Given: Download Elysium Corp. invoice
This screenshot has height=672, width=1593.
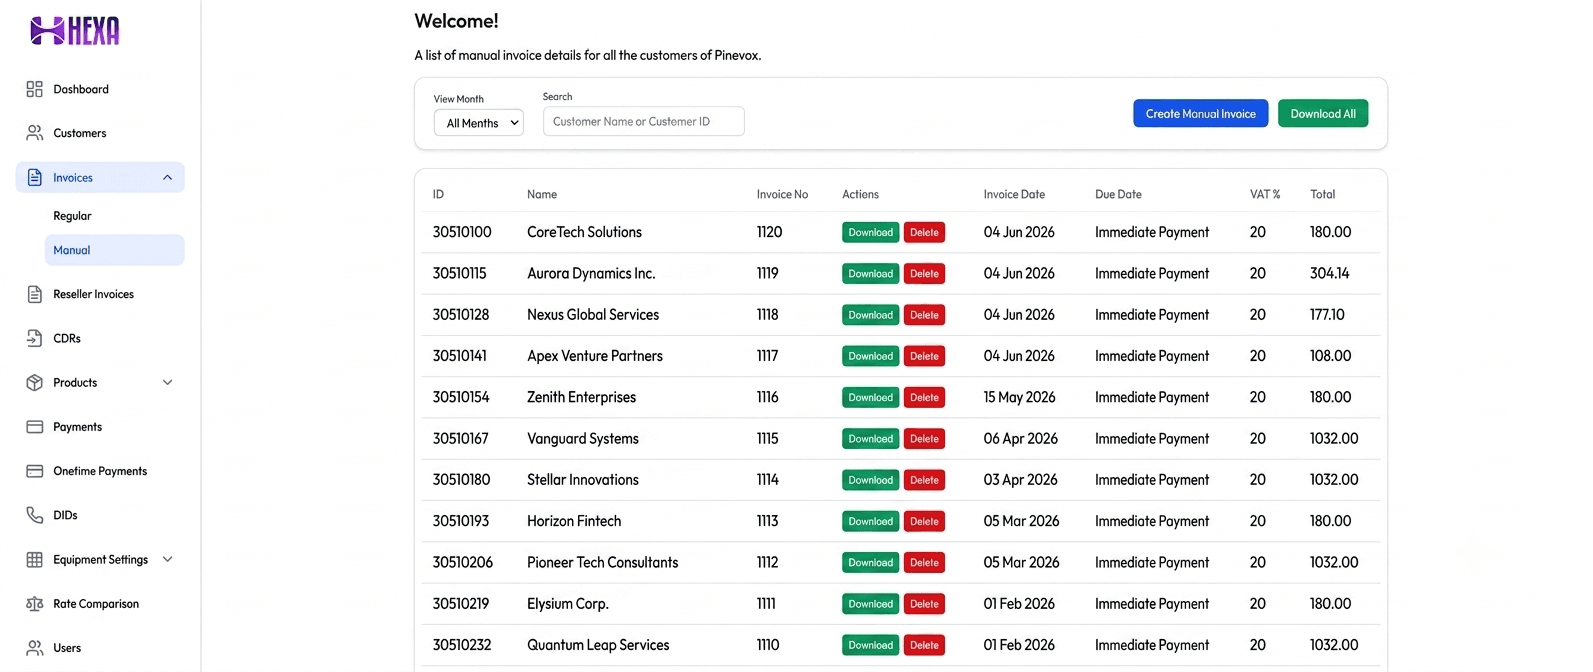Looking at the screenshot, I should click(x=870, y=604).
